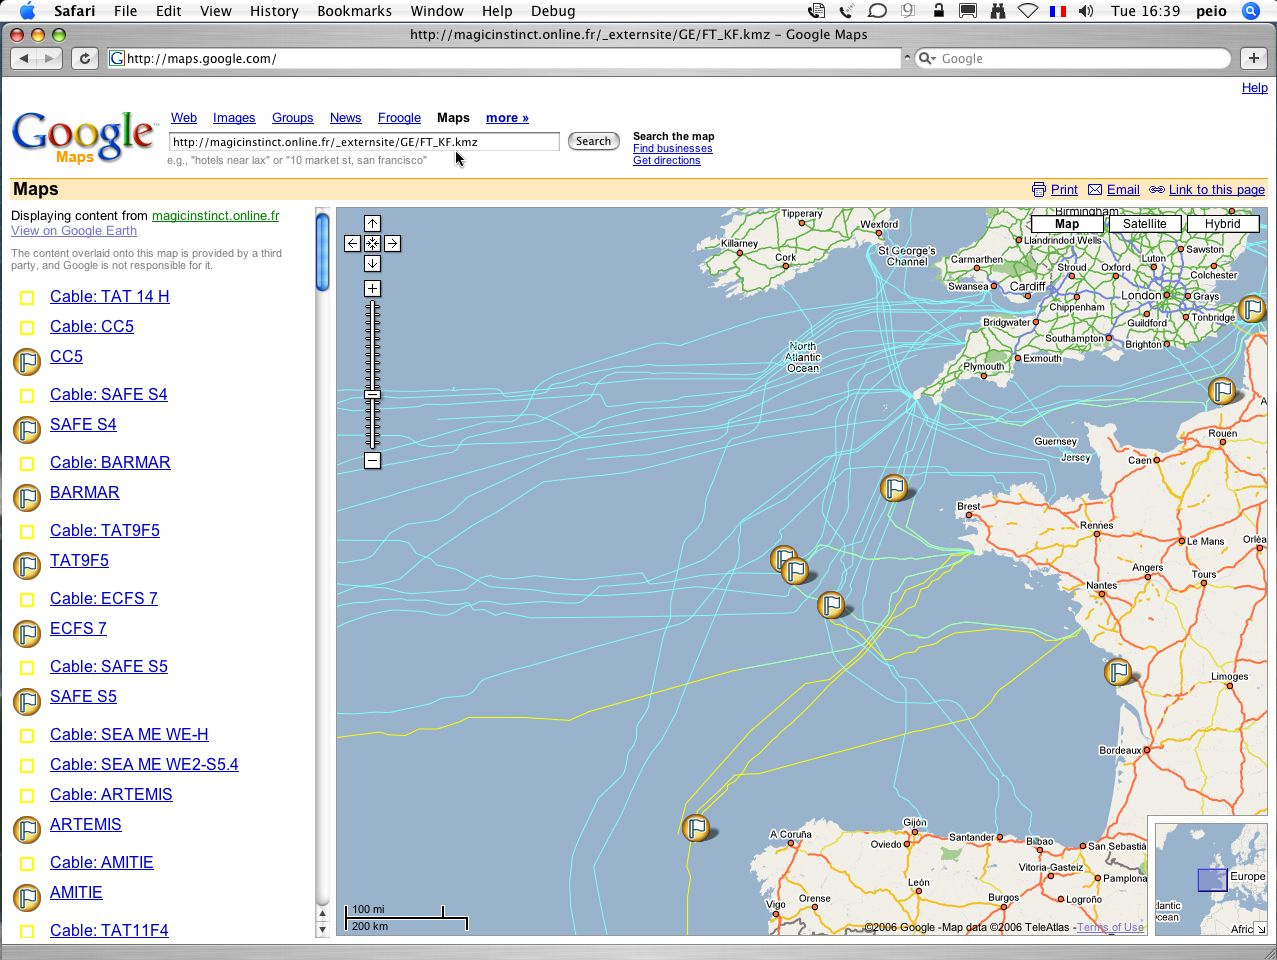Click the Google Maps search input field
This screenshot has width=1277, height=960.
tap(363, 142)
